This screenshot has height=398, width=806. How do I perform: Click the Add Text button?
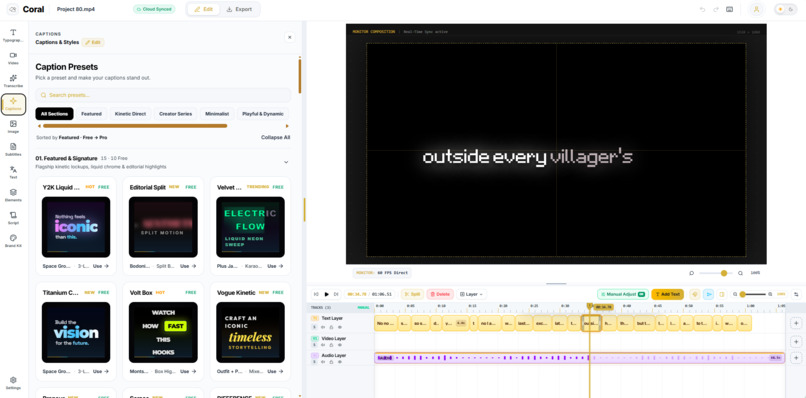[x=667, y=294]
